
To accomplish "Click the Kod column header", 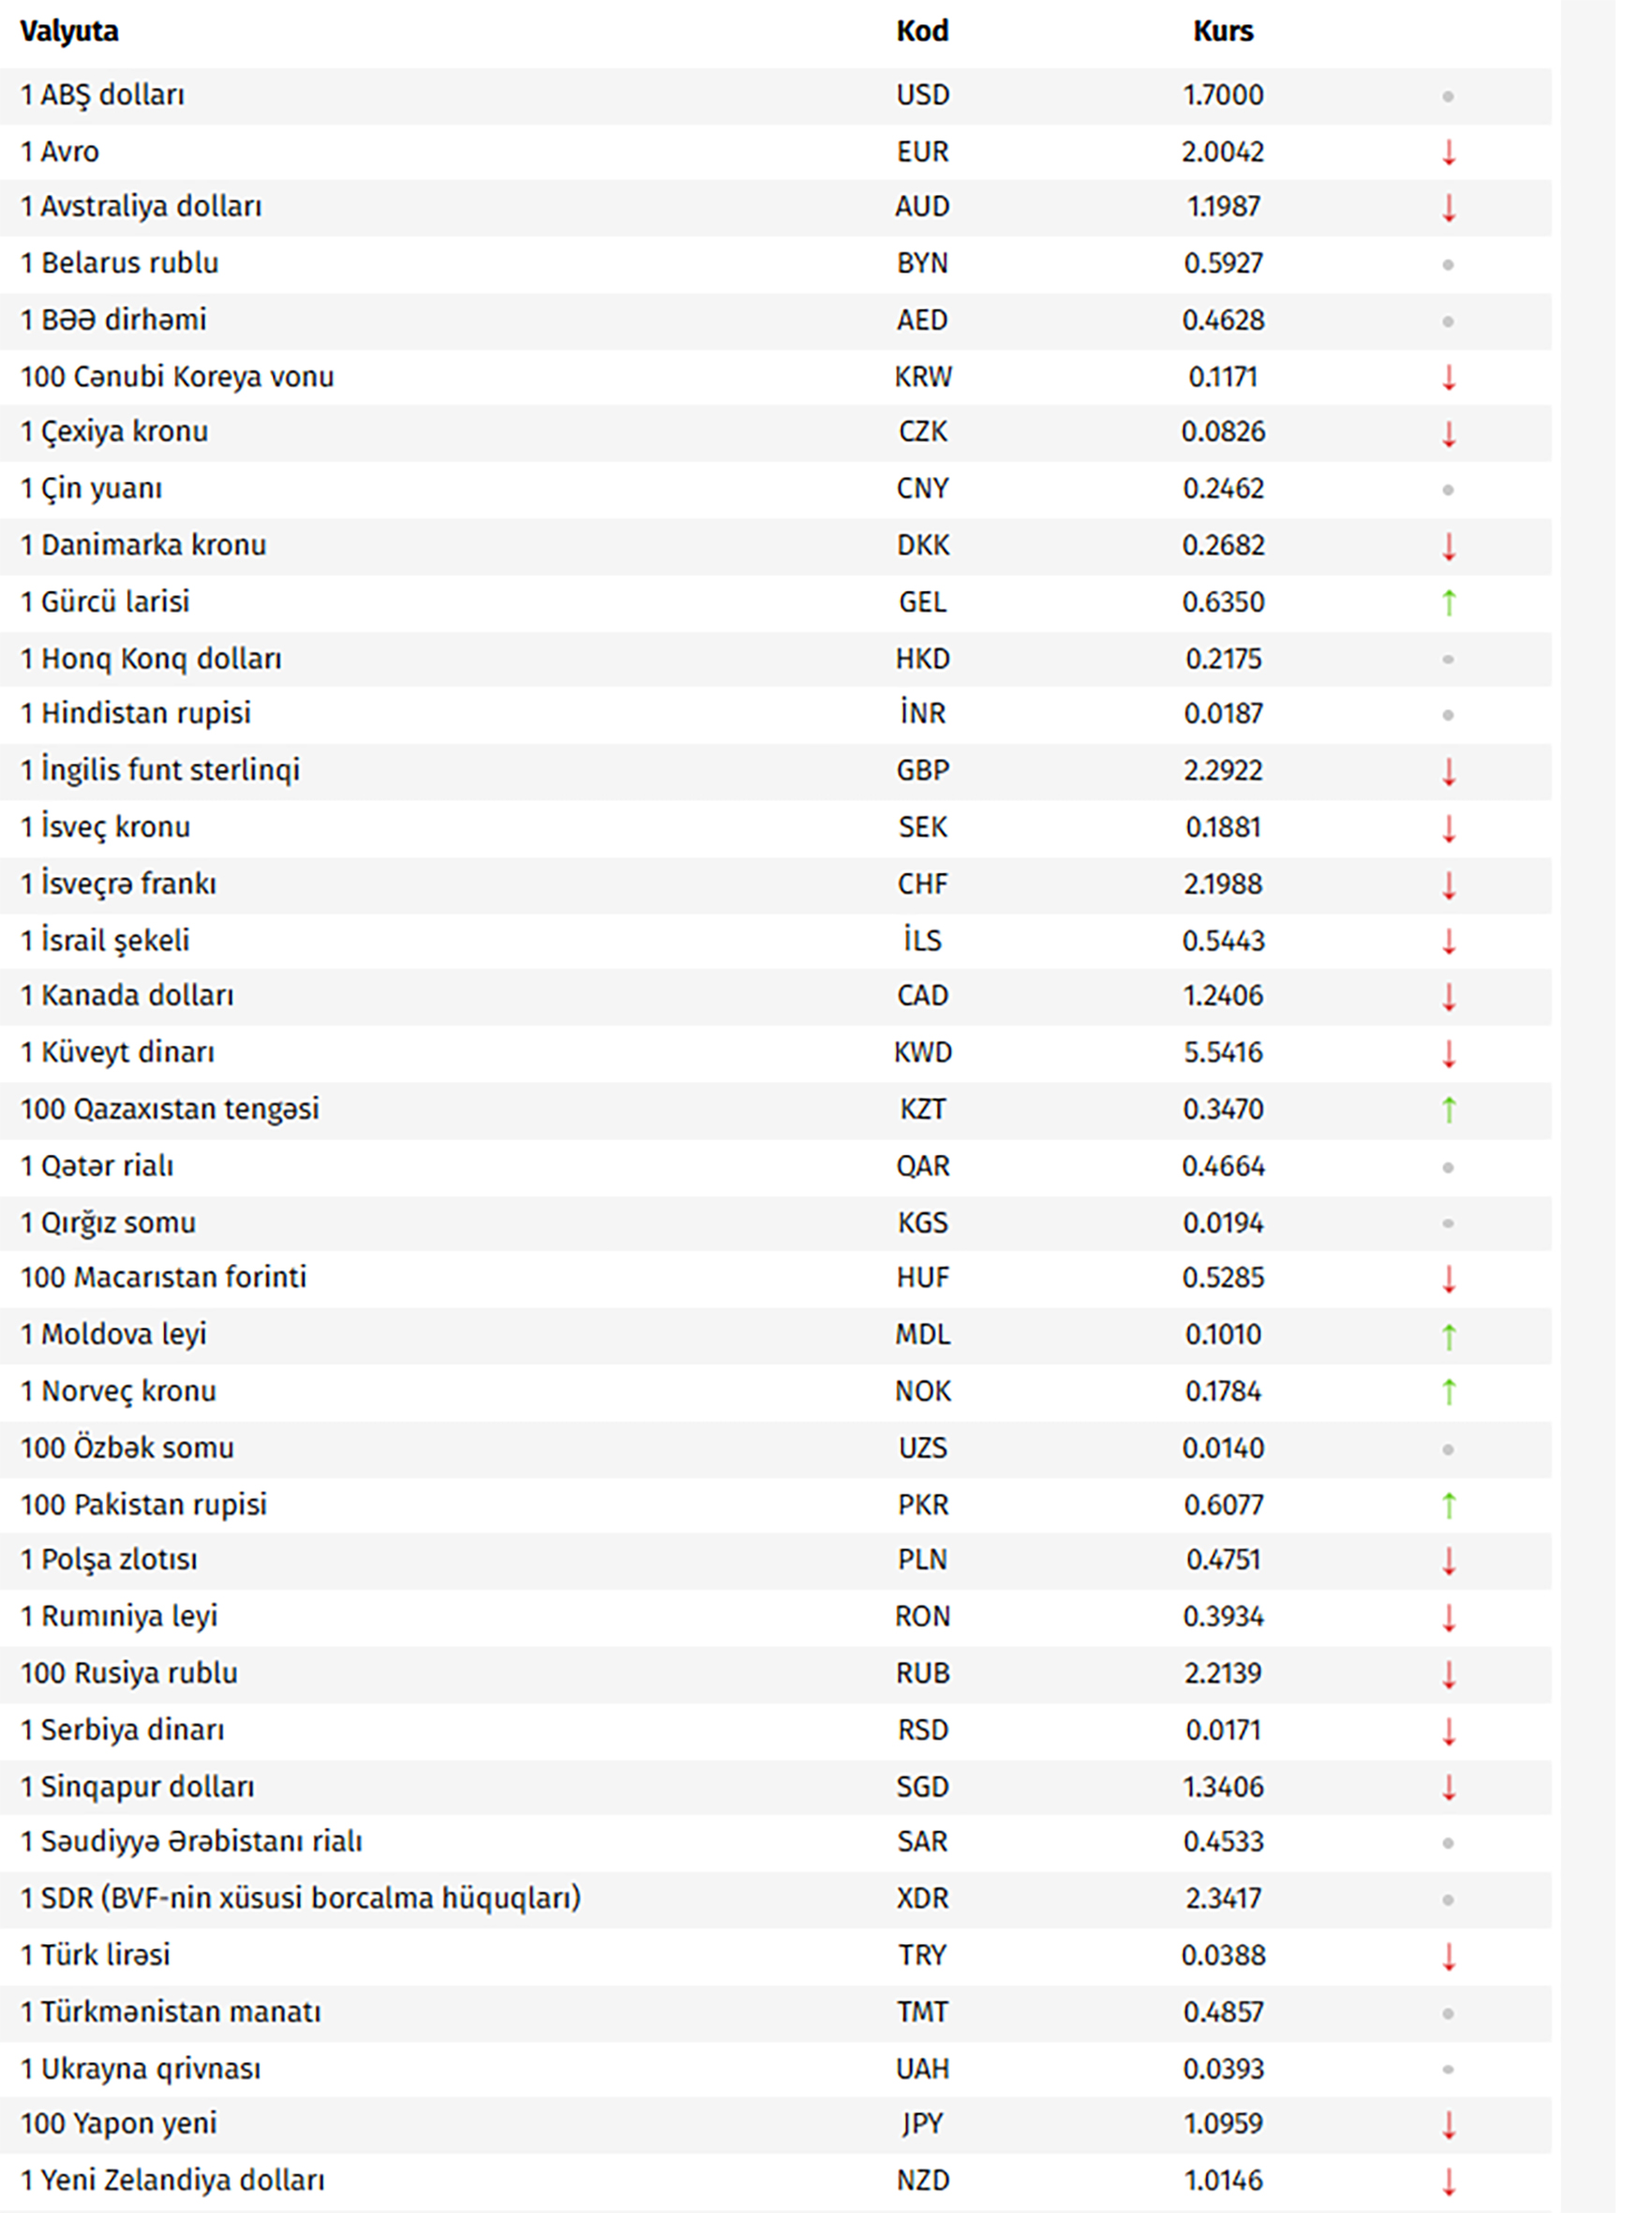I will pos(922,32).
